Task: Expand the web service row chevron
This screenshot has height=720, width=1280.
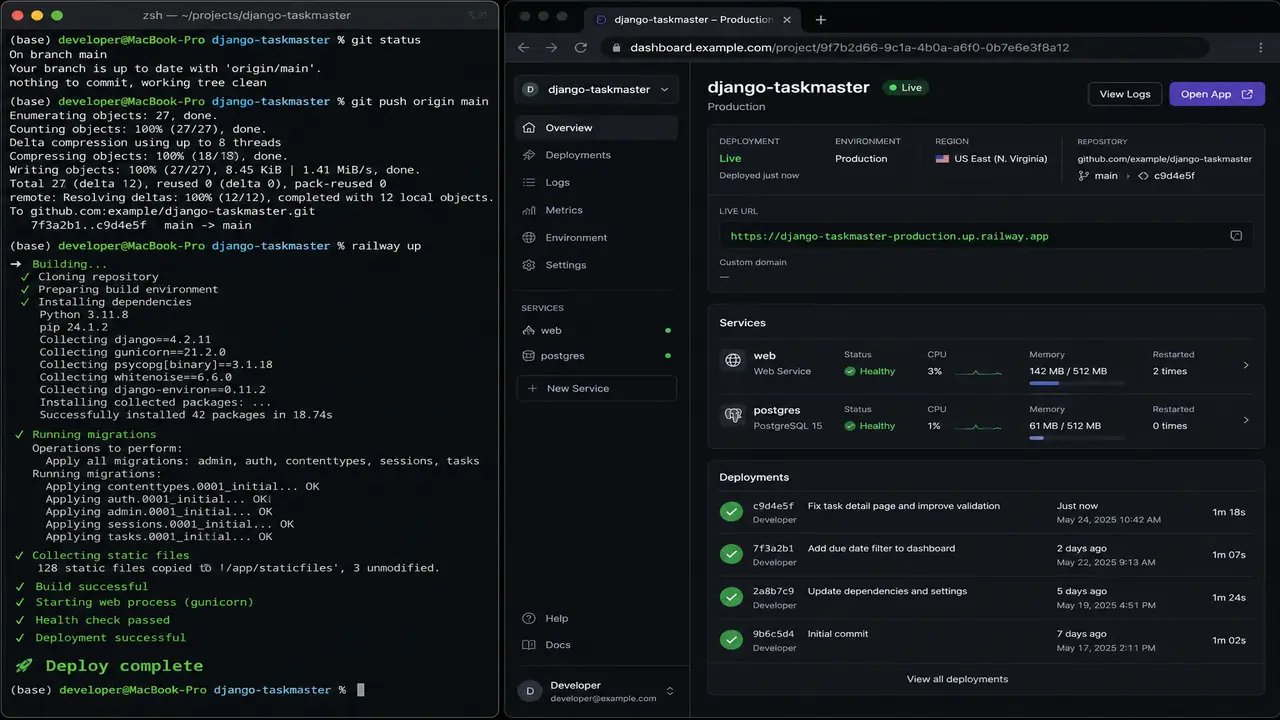Action: (1246, 365)
